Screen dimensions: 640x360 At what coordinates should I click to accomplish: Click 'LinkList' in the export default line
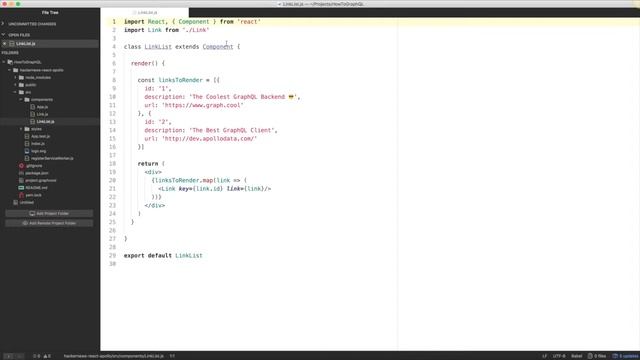click(x=189, y=256)
